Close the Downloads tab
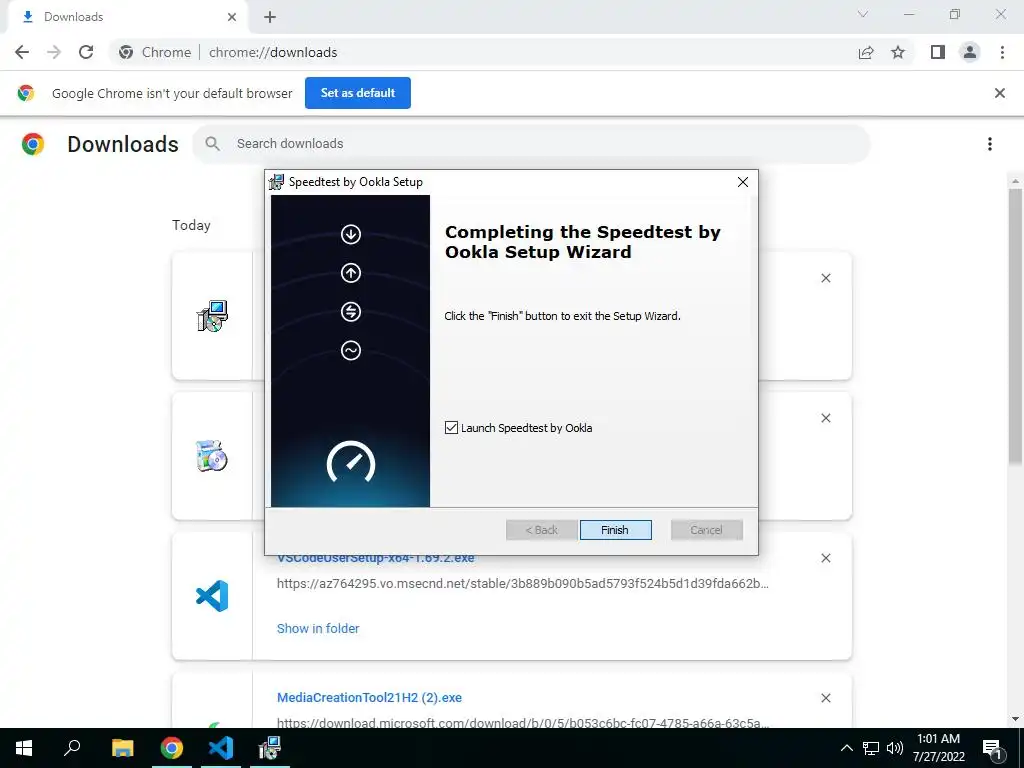Image resolution: width=1024 pixels, height=768 pixels. coord(232,17)
